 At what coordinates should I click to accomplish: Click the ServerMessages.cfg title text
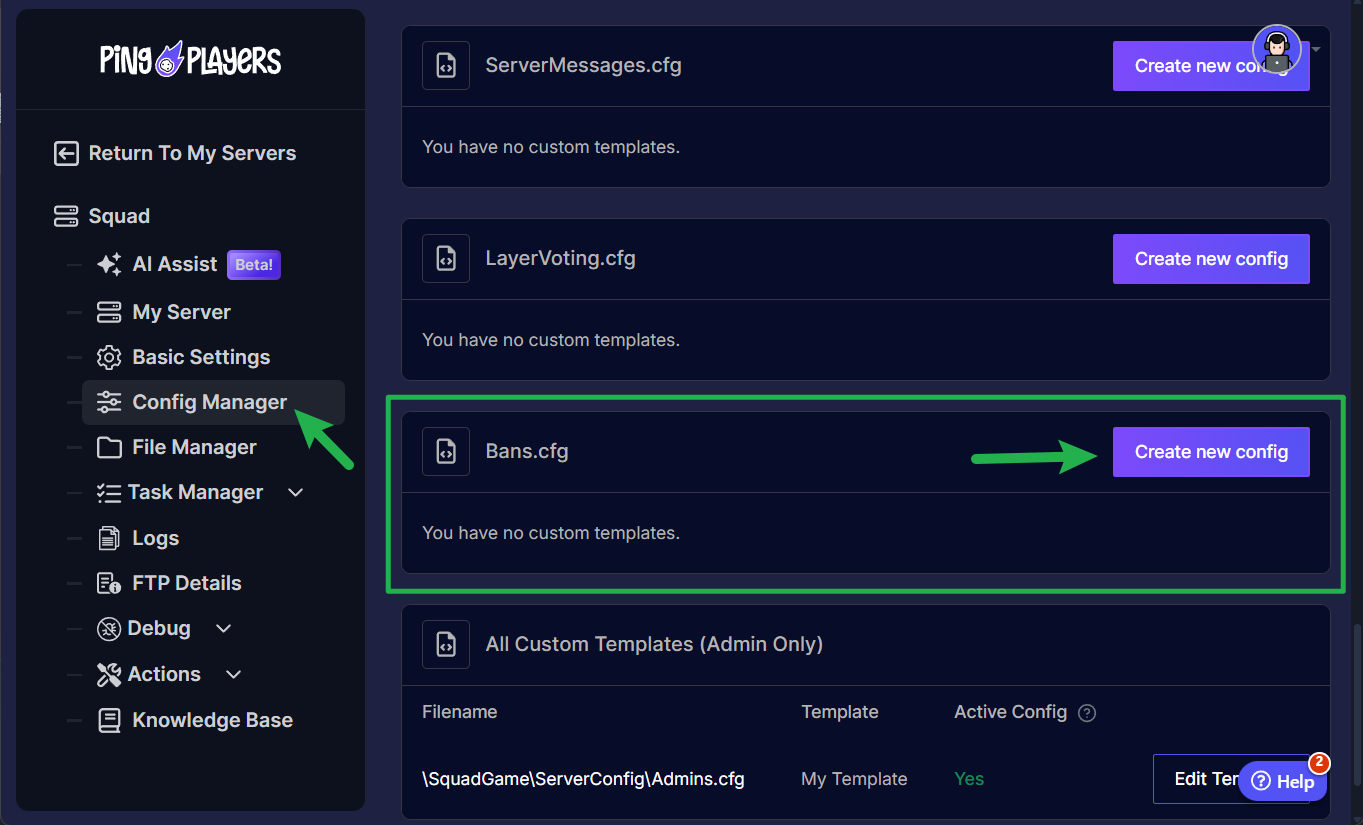coord(583,66)
